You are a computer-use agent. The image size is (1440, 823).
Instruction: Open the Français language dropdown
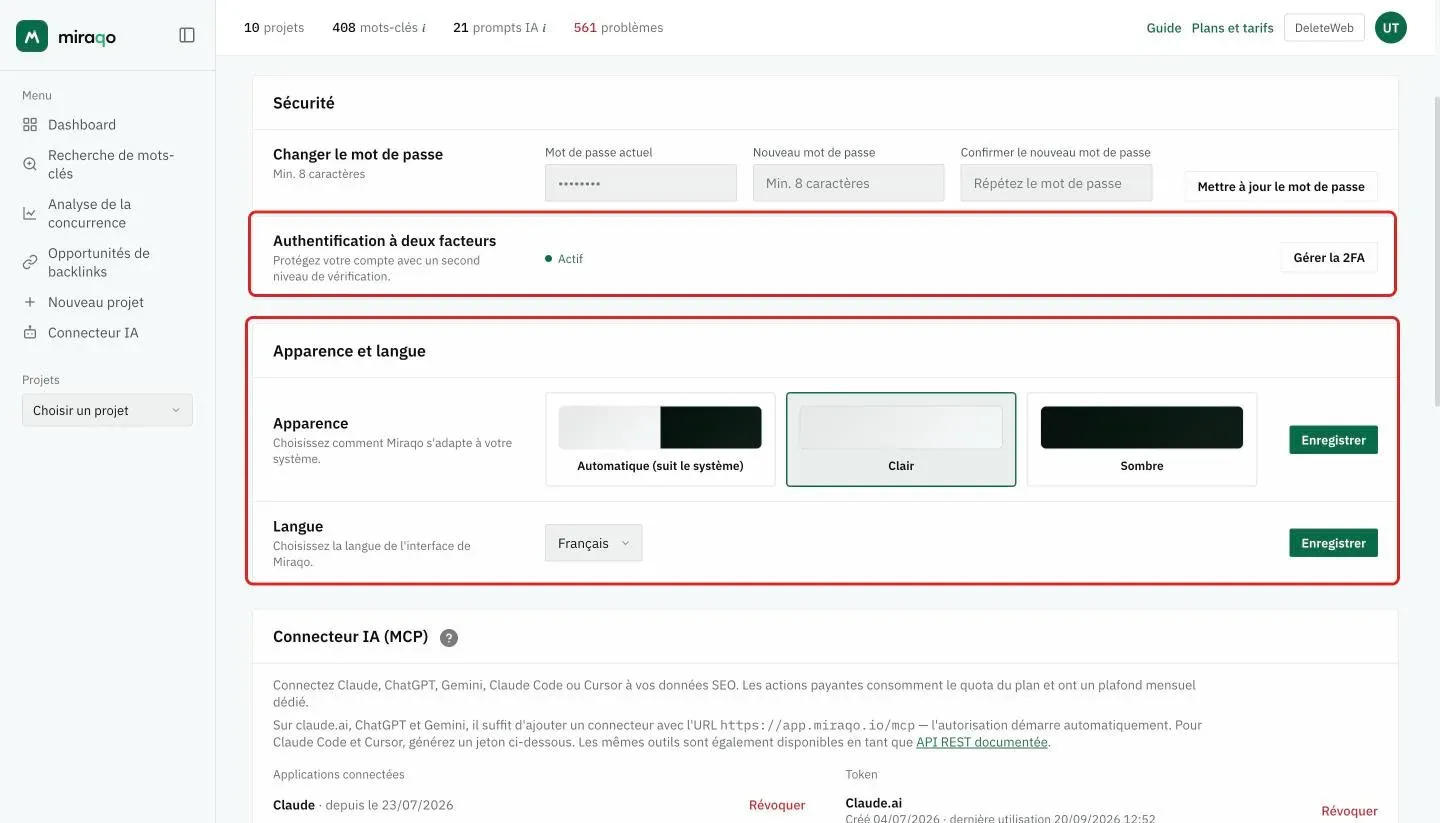pos(594,543)
